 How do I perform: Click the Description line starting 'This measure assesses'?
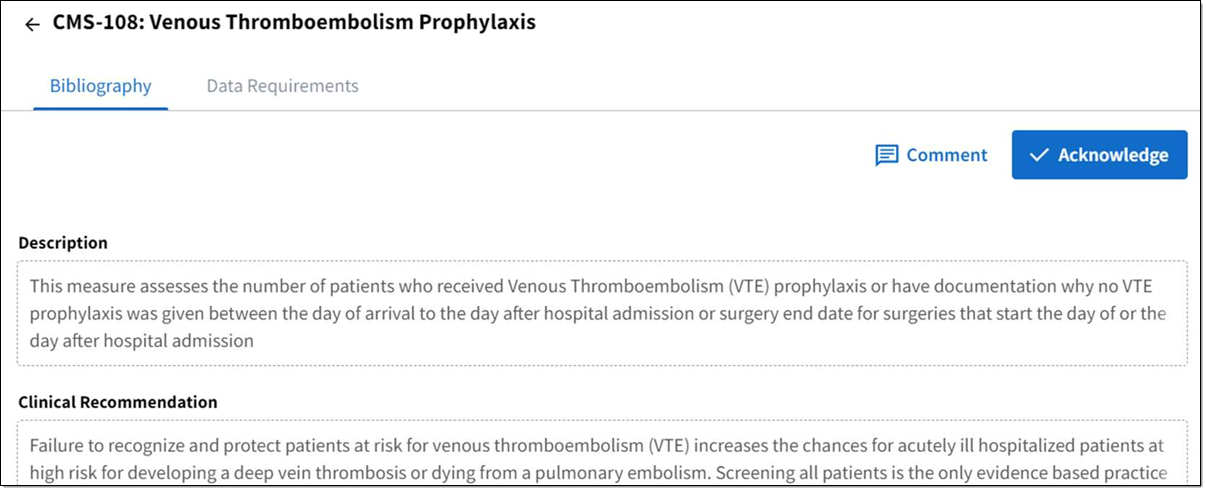[596, 286]
